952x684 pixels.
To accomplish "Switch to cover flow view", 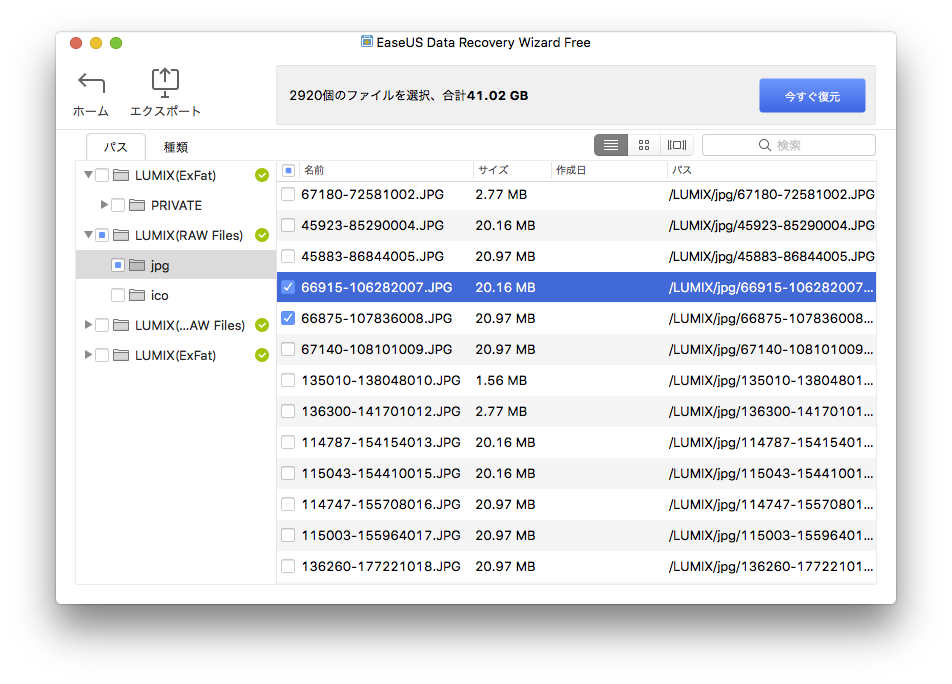I will (677, 145).
